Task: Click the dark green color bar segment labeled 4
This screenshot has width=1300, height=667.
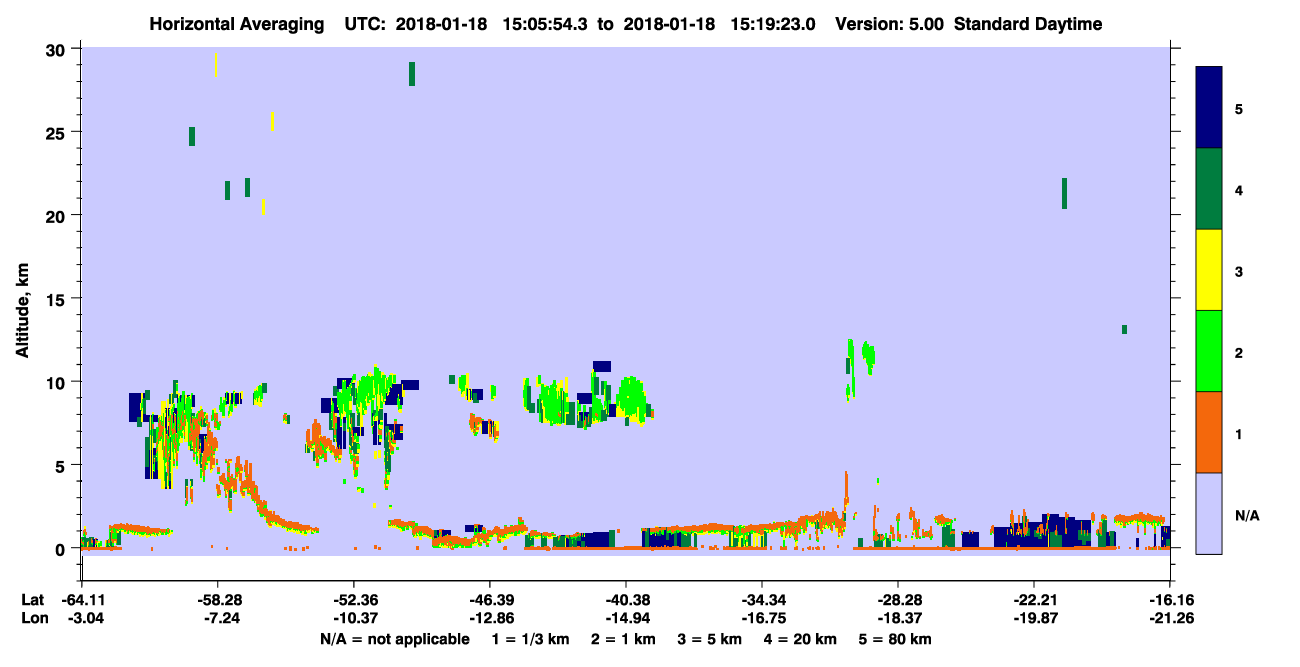Action: [1209, 189]
